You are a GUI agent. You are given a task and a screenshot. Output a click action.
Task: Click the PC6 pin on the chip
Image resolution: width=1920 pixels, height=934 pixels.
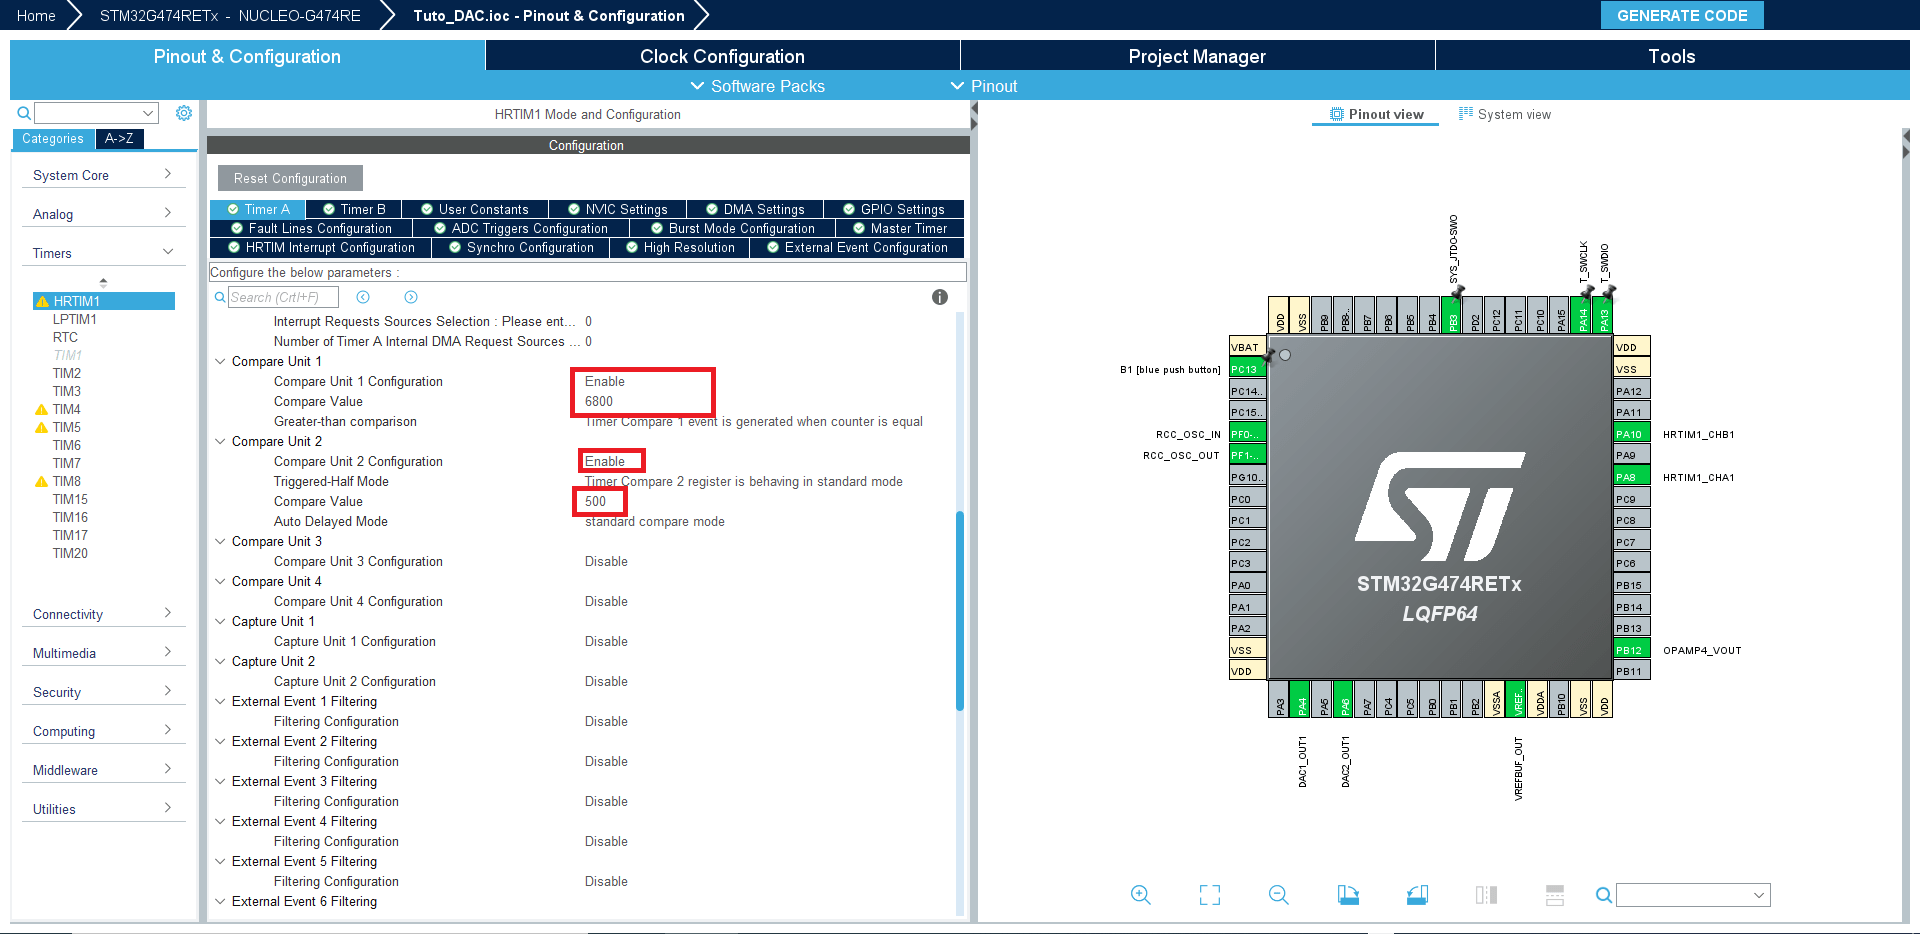pyautogui.click(x=1631, y=563)
